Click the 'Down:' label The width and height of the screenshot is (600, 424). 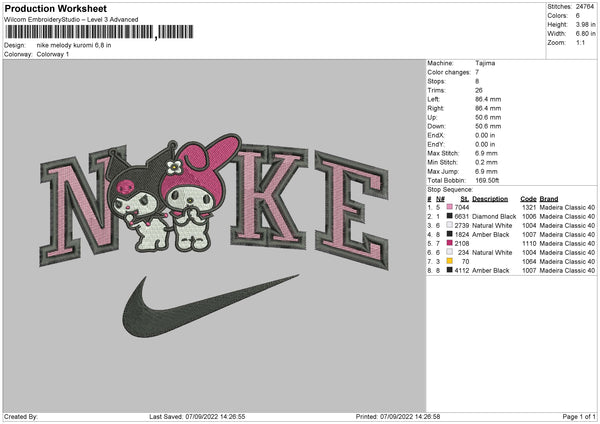coord(436,126)
